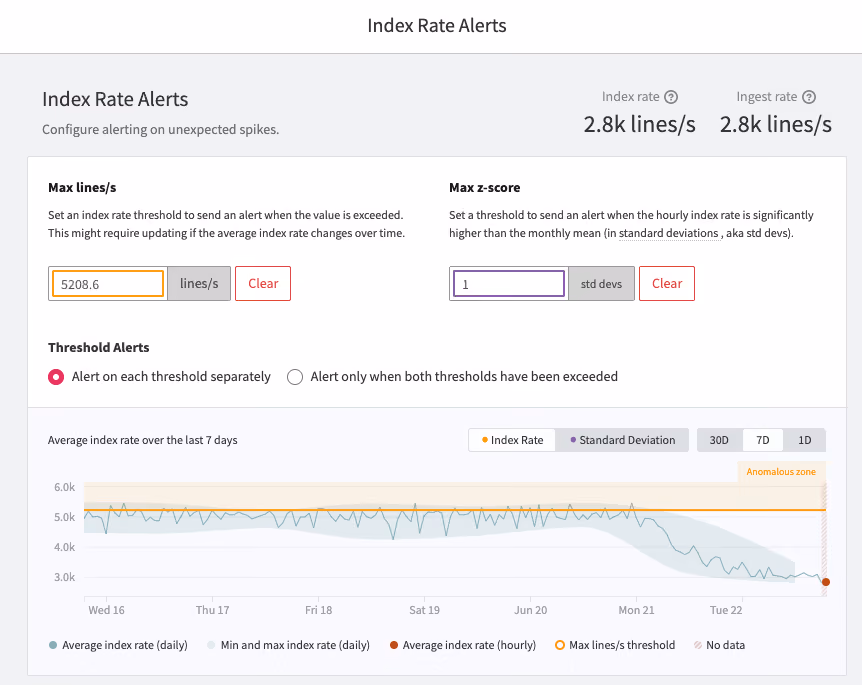Viewport: 862px width, 685px height.
Task: Click the Average index rate (daily) legend dot
Action: [53, 645]
